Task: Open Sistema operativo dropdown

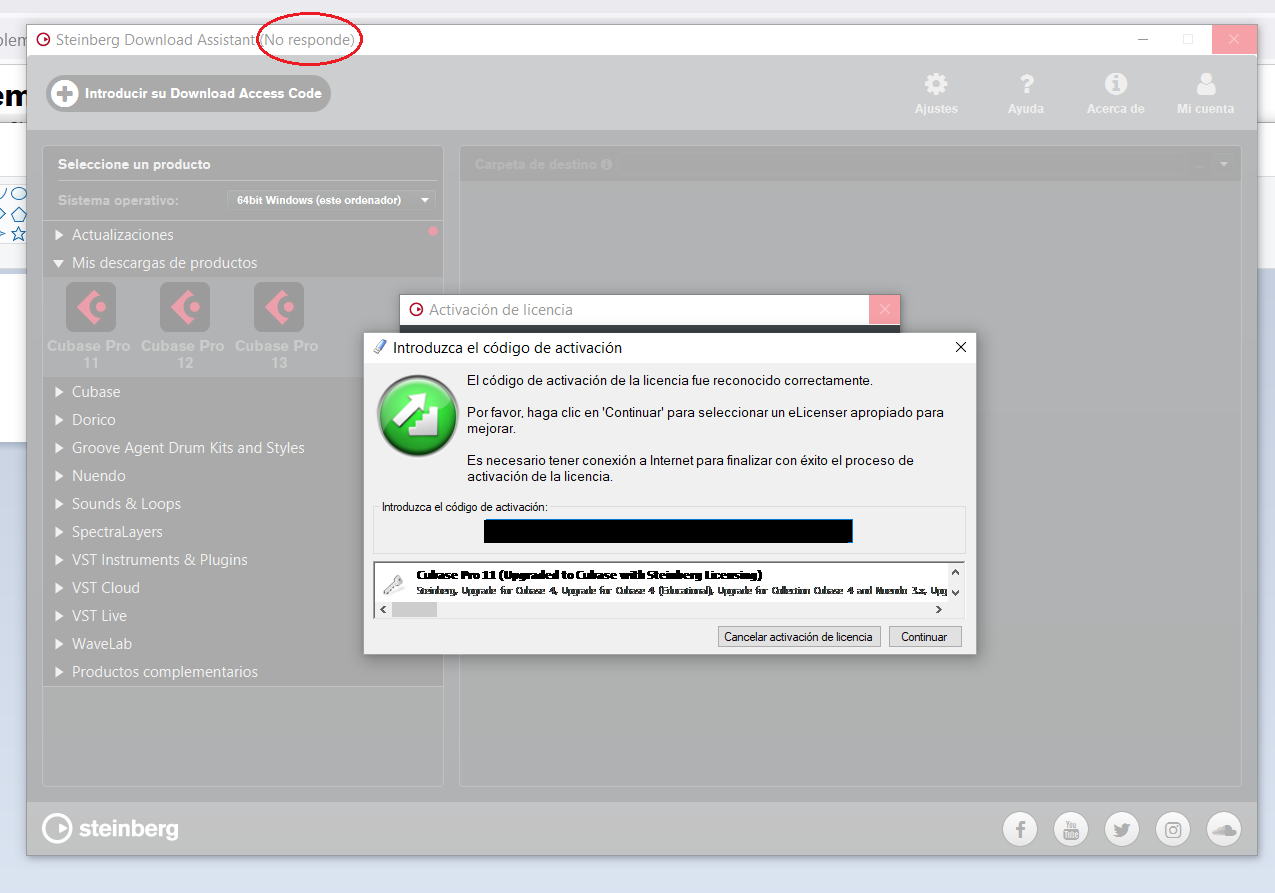Action: tap(331, 200)
